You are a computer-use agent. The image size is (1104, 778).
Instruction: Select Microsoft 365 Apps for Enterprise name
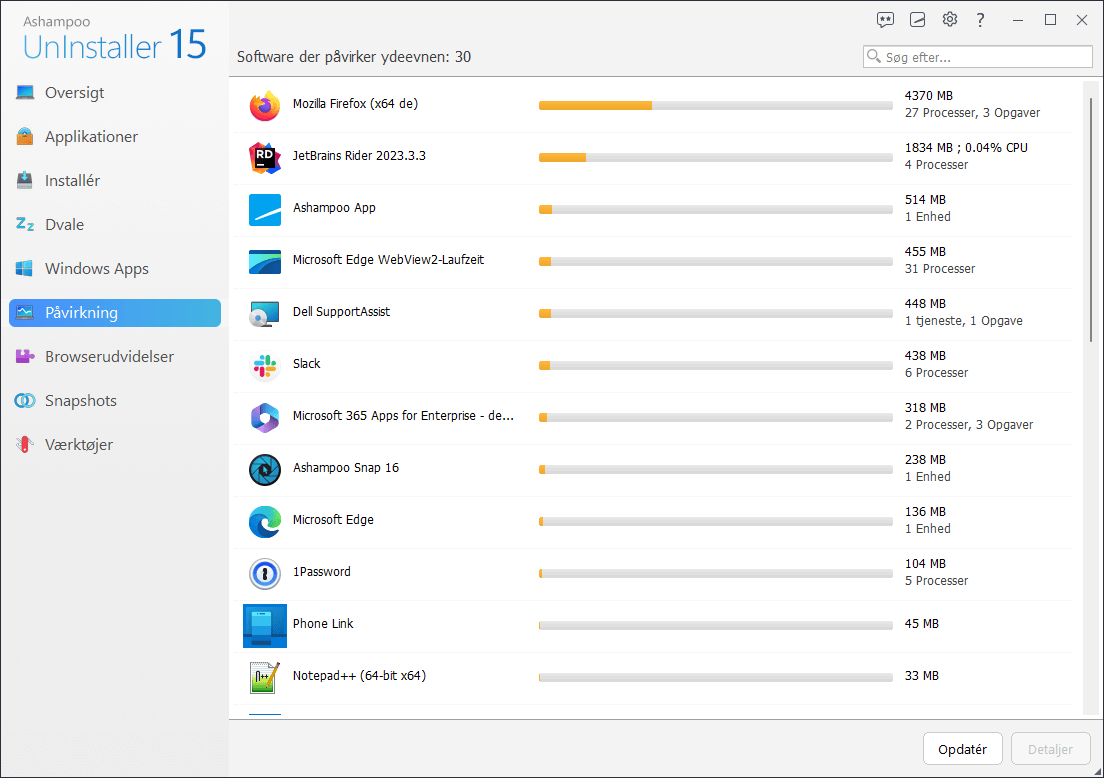click(x=403, y=415)
